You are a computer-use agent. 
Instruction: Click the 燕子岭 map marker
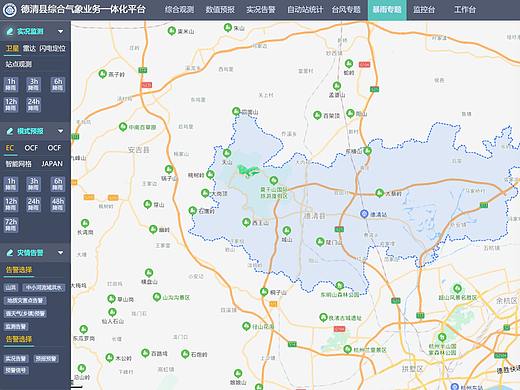tap(103, 74)
